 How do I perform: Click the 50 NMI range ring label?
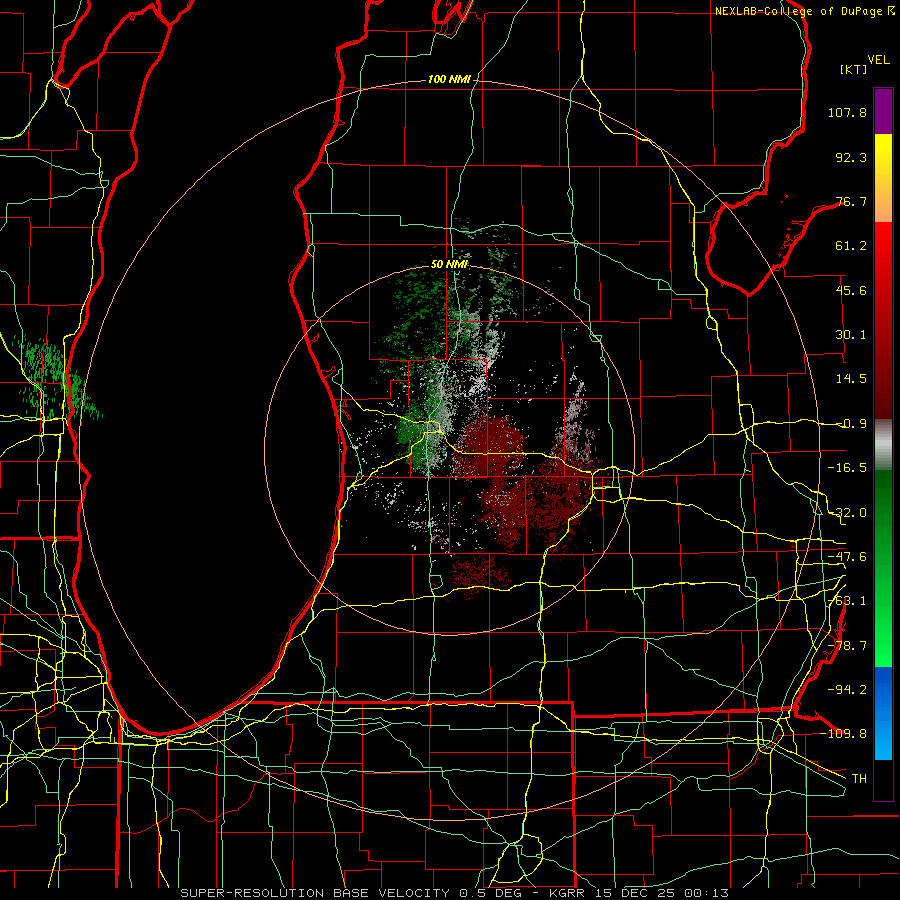tap(449, 264)
